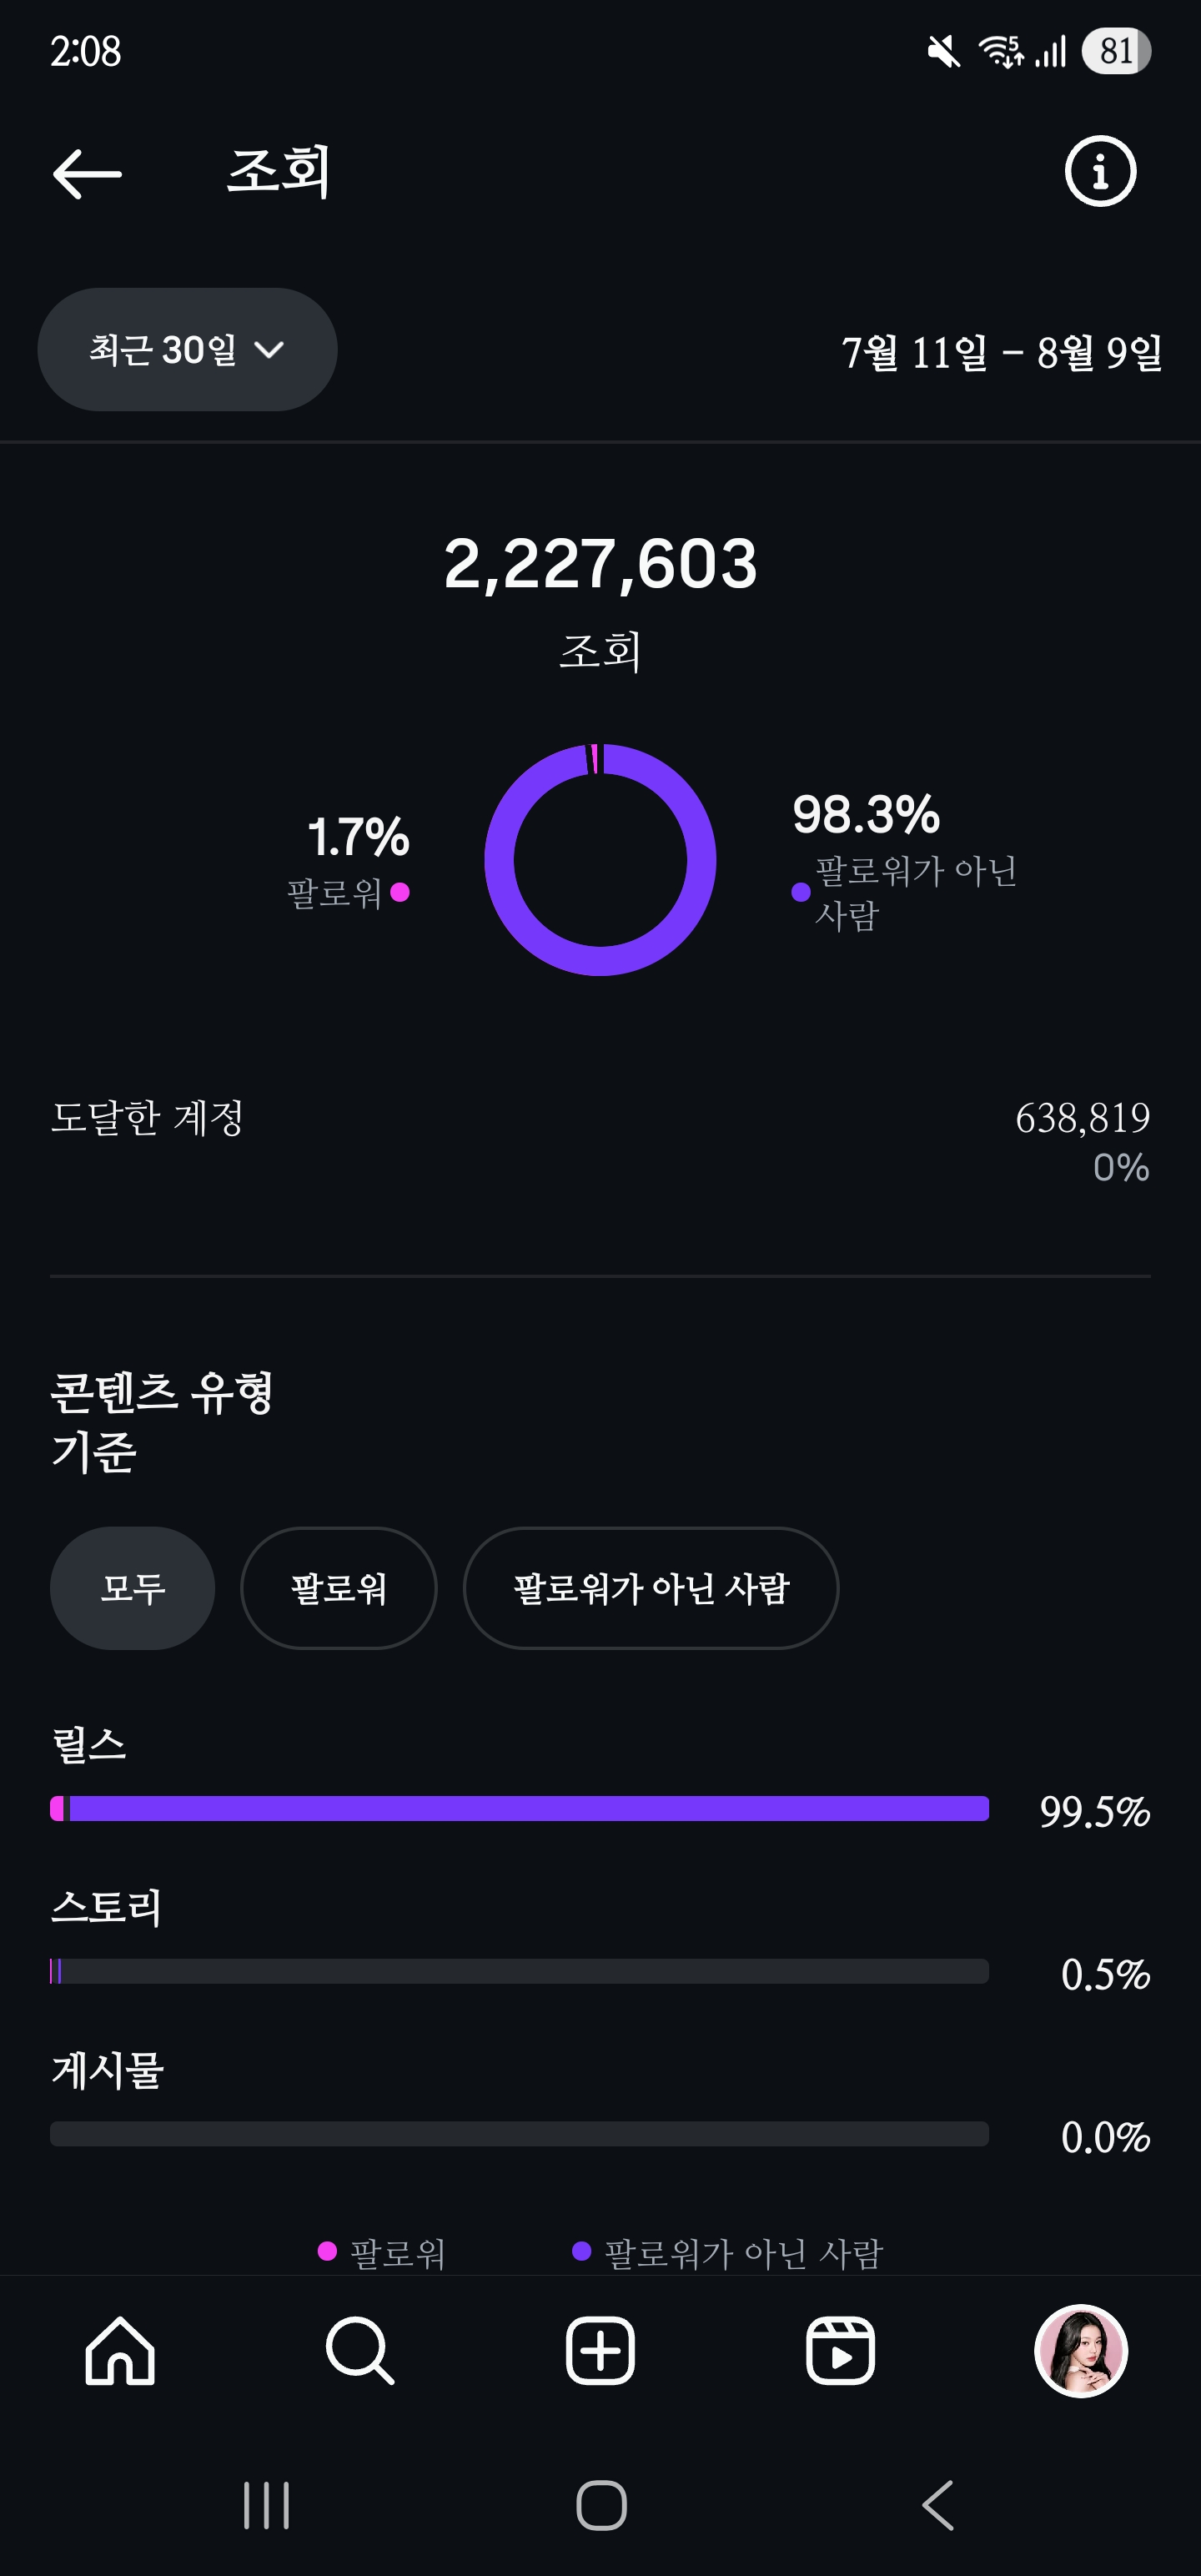Image resolution: width=1201 pixels, height=2576 pixels.
Task: Open the info icon about views
Action: tap(1100, 171)
